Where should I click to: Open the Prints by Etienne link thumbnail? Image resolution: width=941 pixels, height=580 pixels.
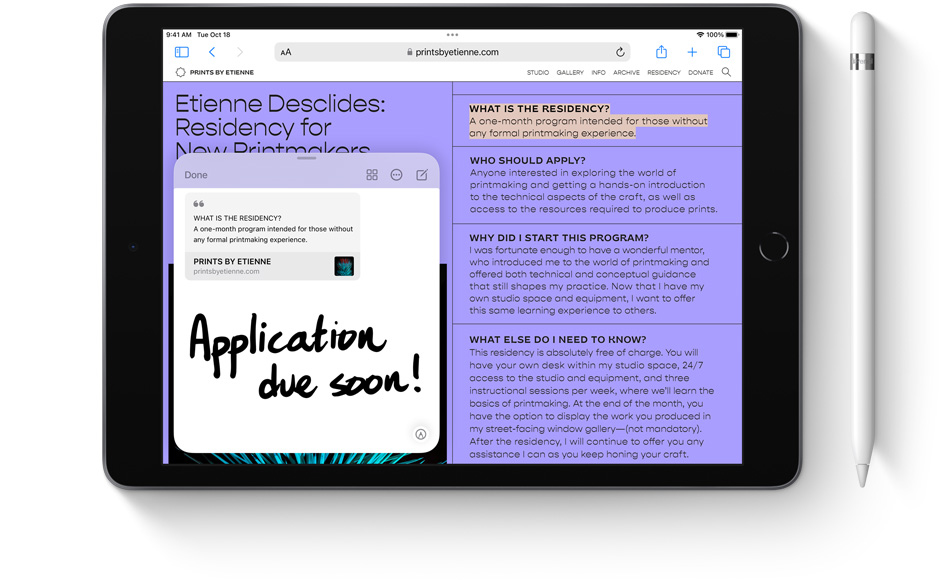click(344, 266)
